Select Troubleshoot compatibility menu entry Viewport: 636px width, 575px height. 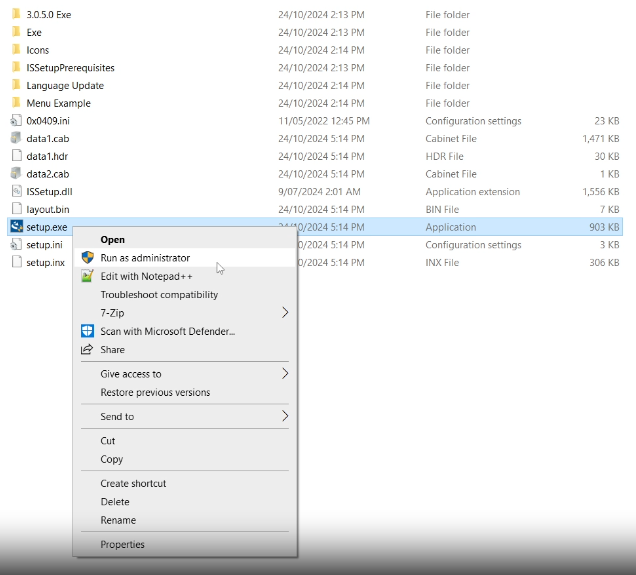pos(159,295)
